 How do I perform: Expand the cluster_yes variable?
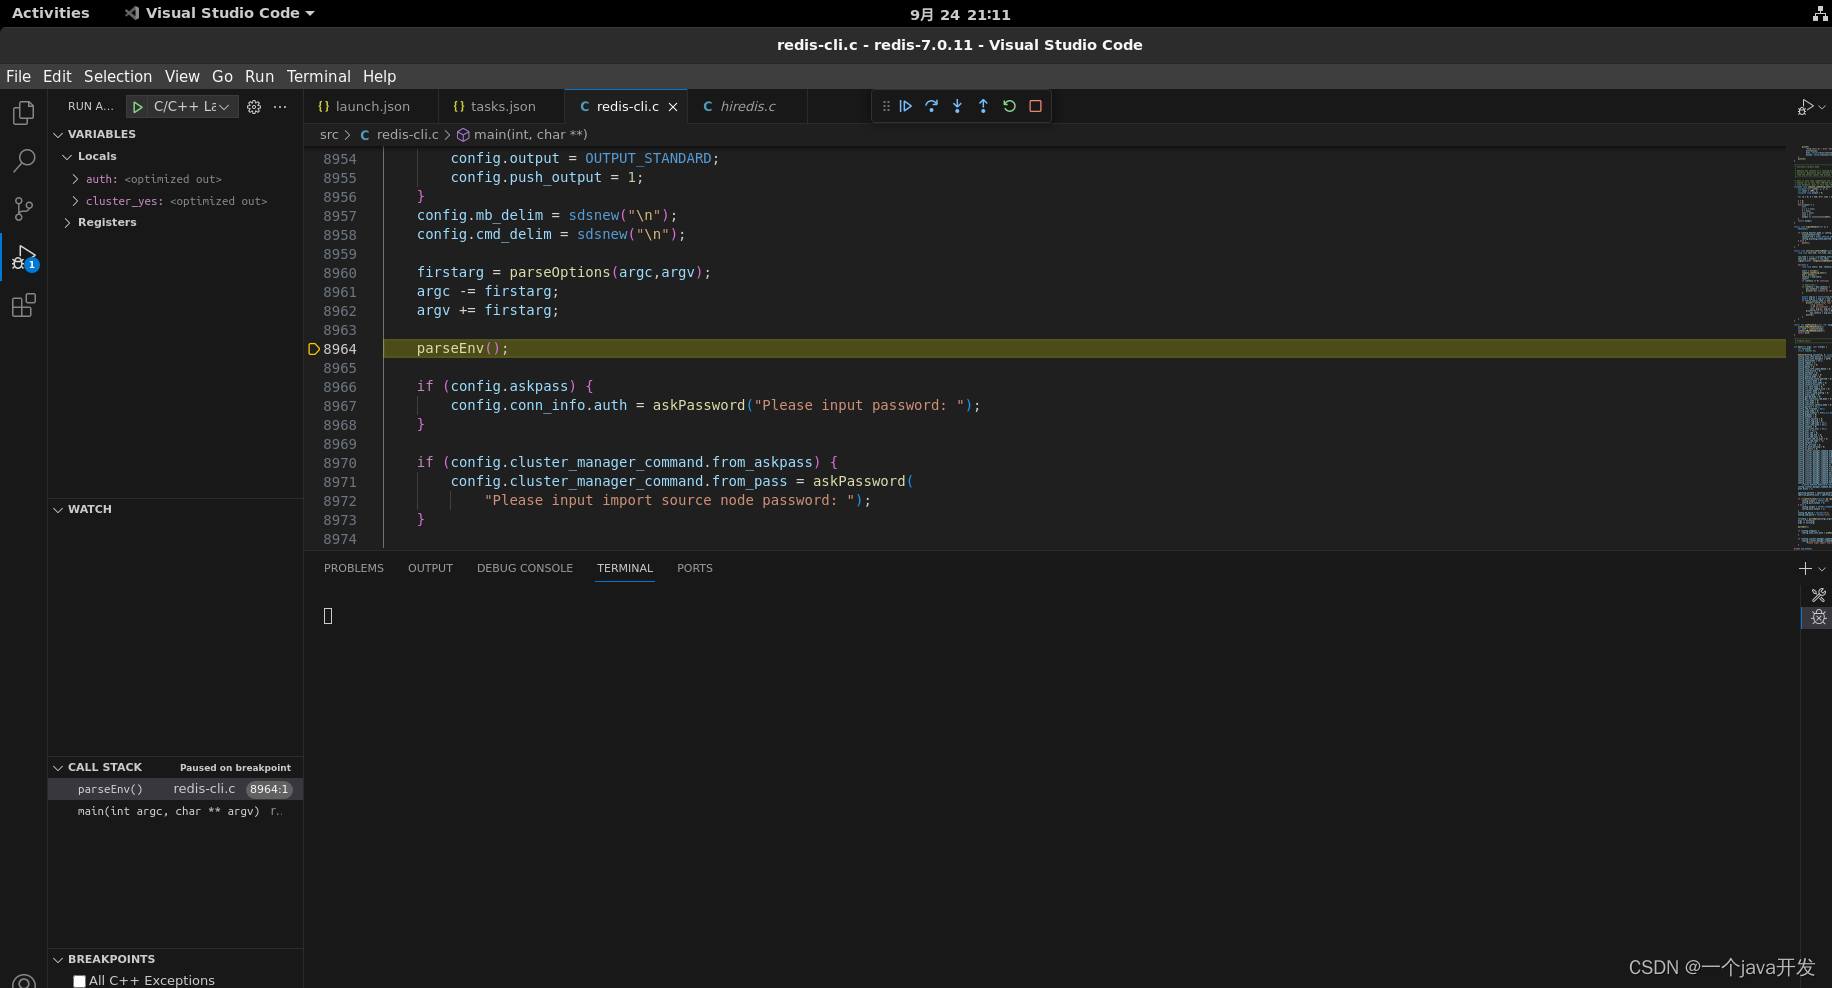(75, 201)
